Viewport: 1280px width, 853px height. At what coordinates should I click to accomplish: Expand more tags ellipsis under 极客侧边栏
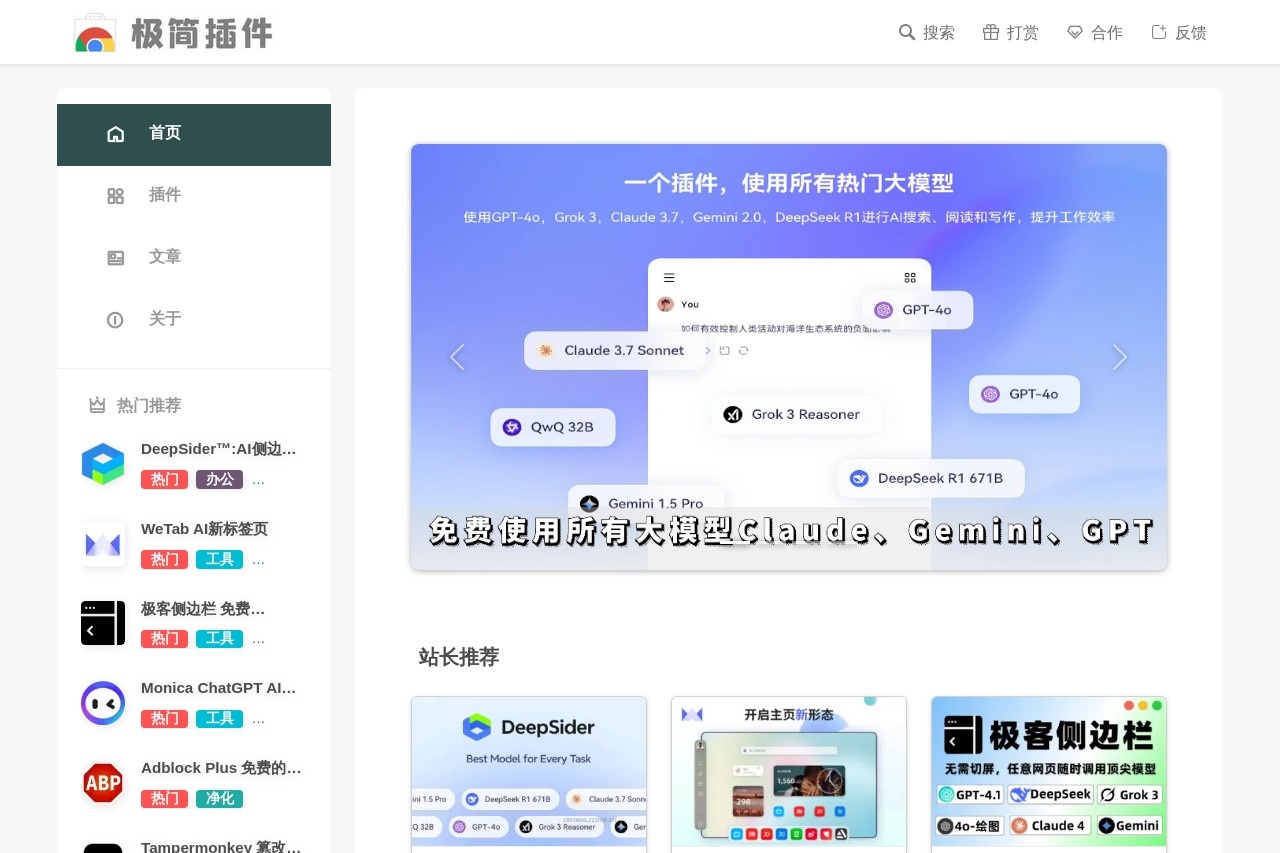[258, 639]
